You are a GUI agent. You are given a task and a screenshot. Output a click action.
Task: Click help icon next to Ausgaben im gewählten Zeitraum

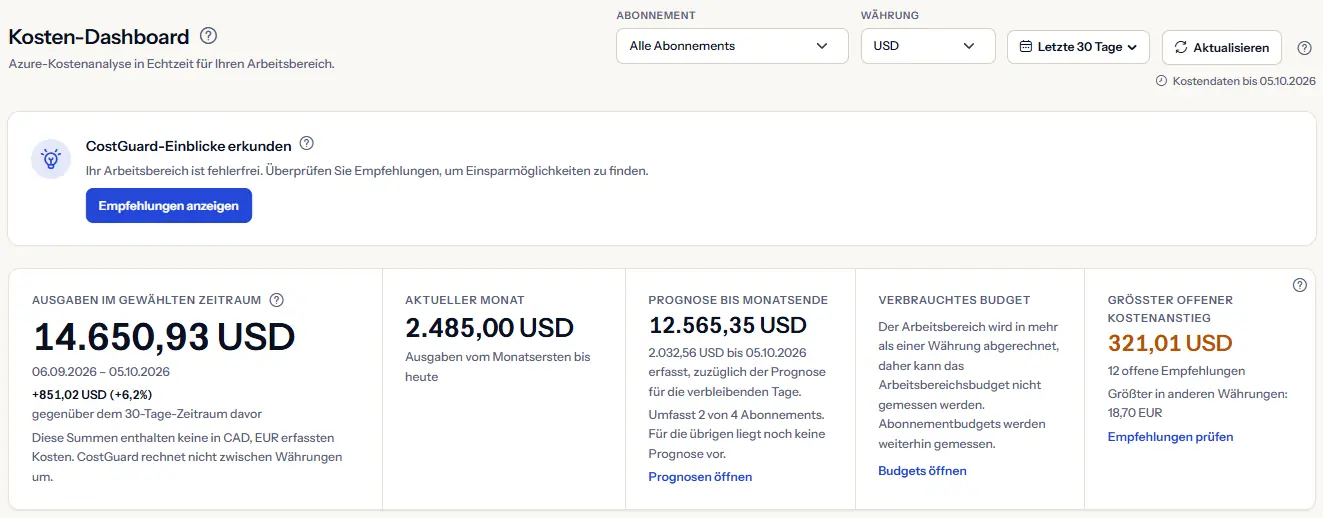[x=277, y=300]
